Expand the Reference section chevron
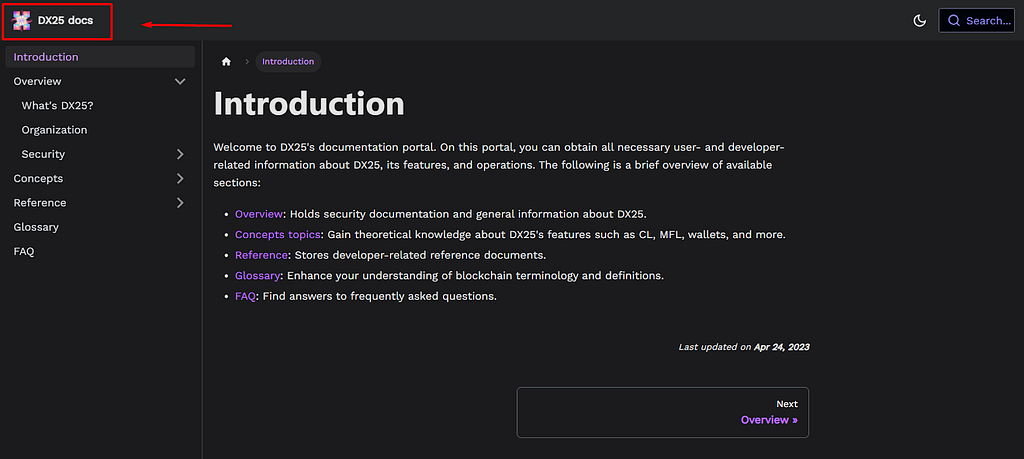This screenshot has height=459, width=1024. click(180, 202)
